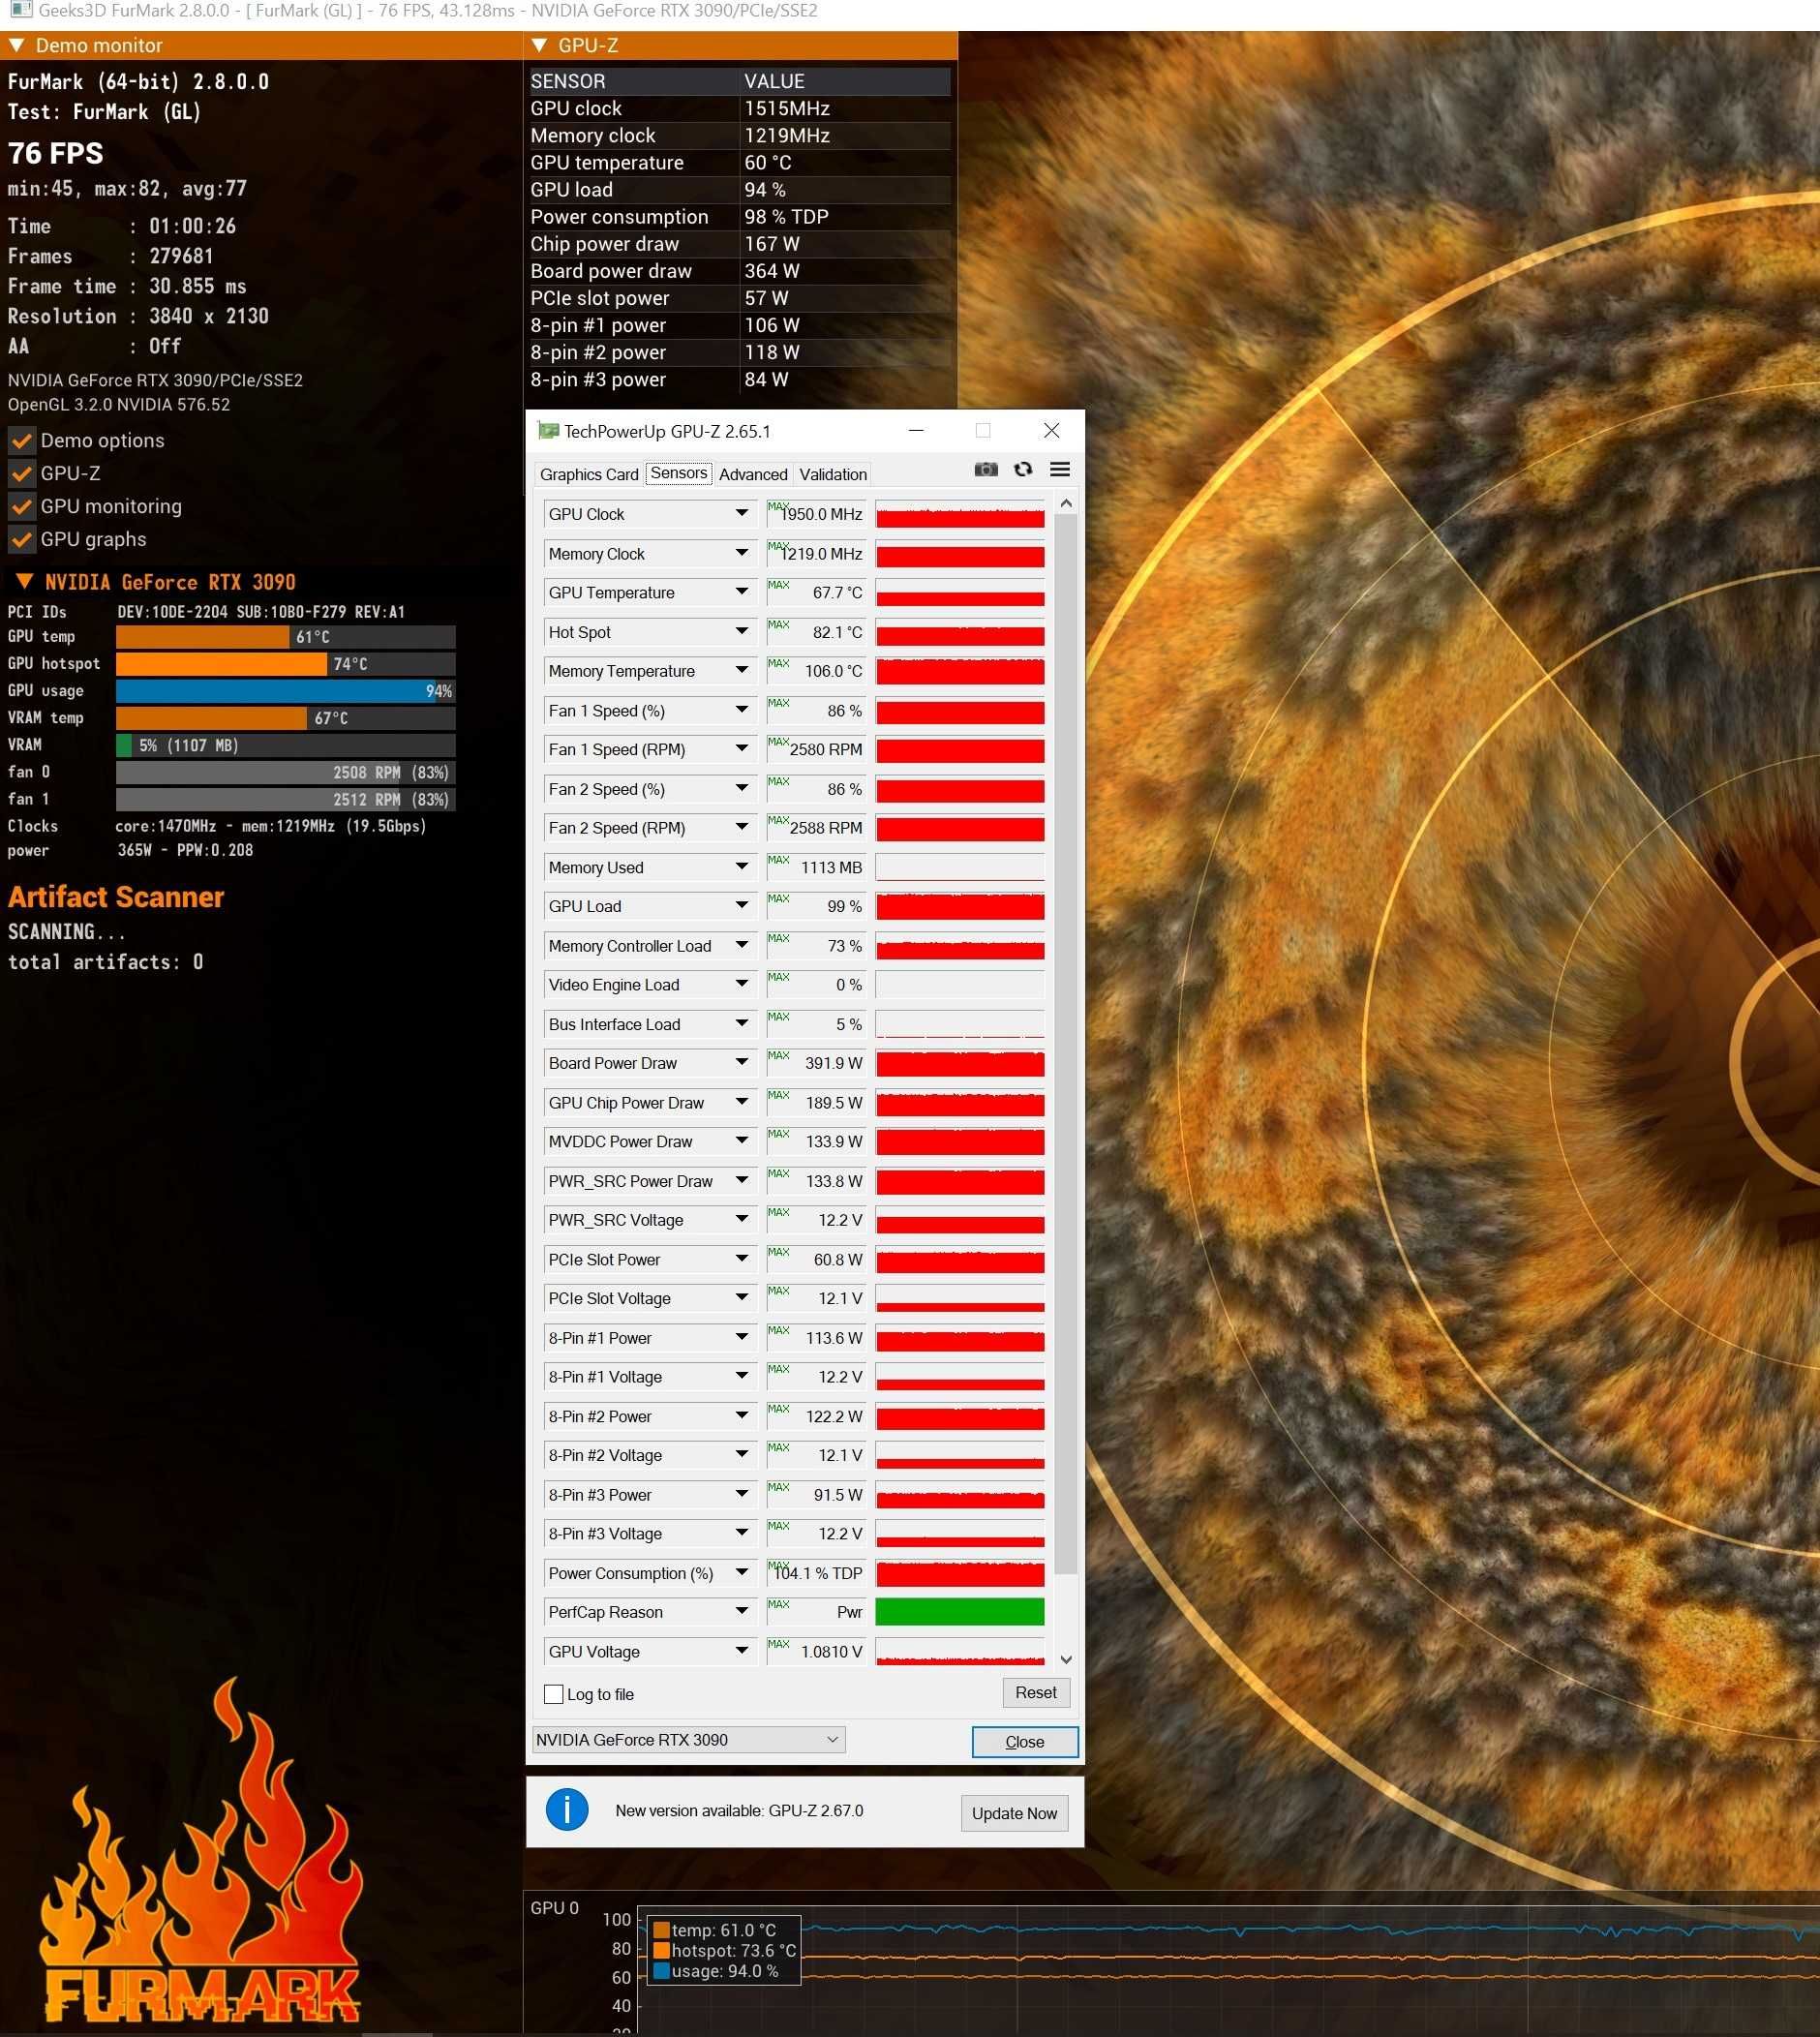This screenshot has height=2037, width=1820.
Task: Open the Validation tab
Action: [x=833, y=474]
